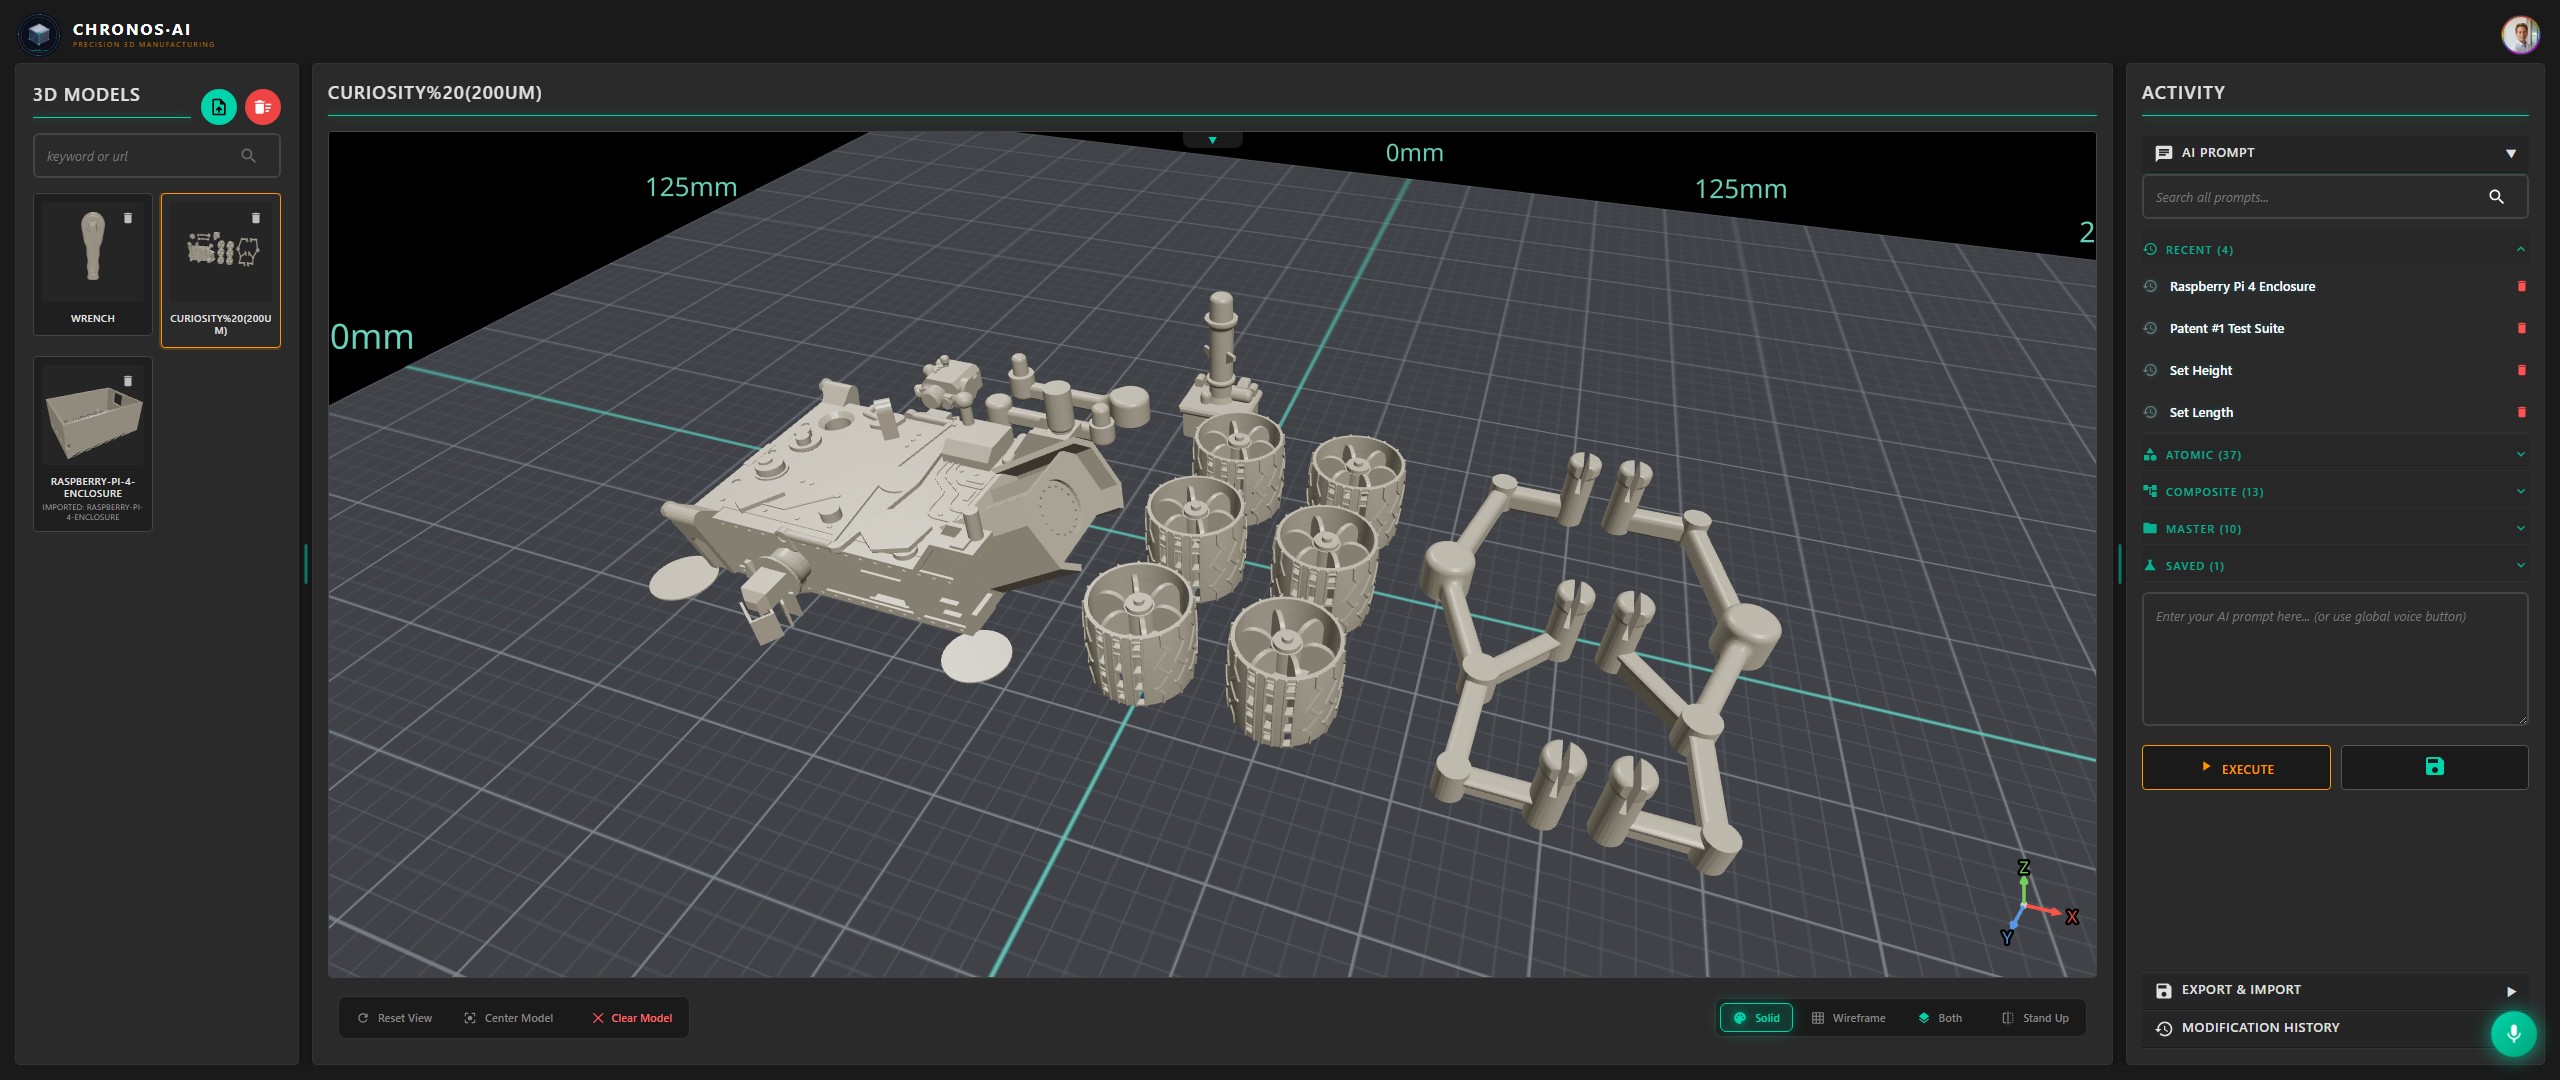Click the save prompt floppy disk button
The image size is (2560, 1080).
(2434, 767)
